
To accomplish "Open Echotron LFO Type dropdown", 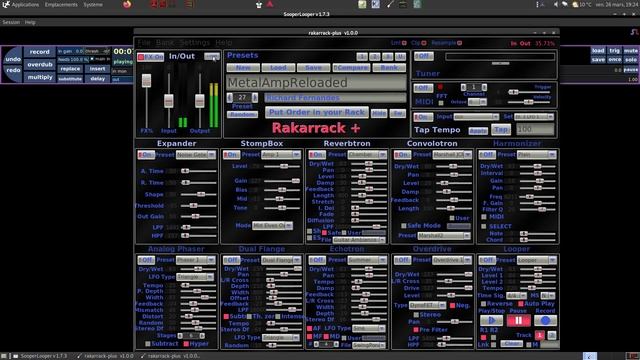I will pos(369,328).
